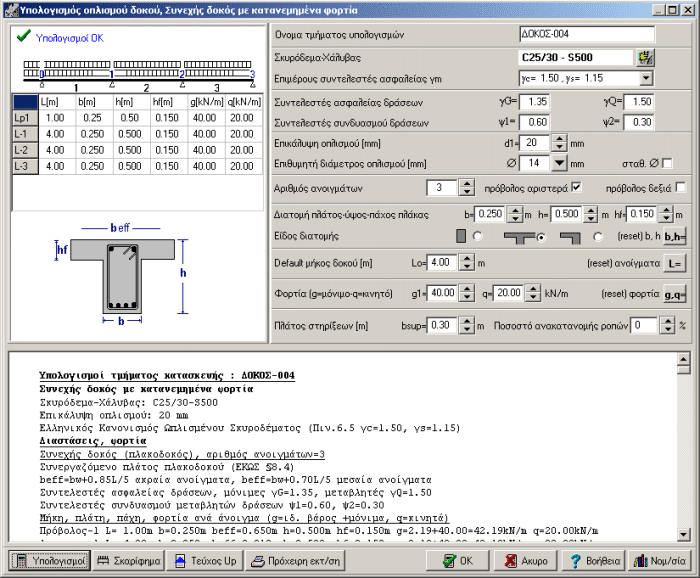Screen dimensions: 700x578
Task: Open the concrete-steel material selector icon
Action: [647, 57]
